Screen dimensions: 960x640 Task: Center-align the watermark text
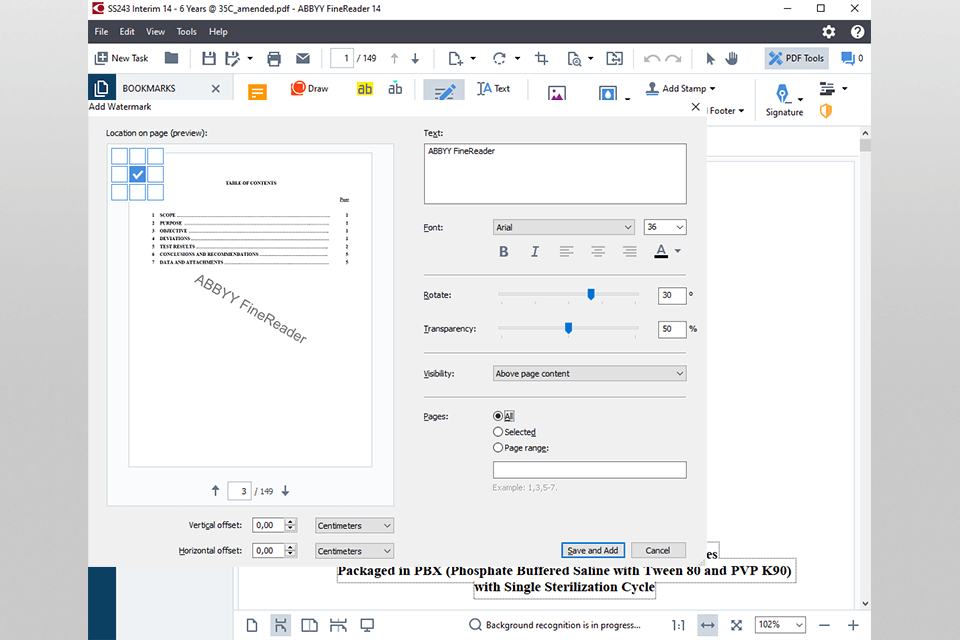click(x=598, y=252)
